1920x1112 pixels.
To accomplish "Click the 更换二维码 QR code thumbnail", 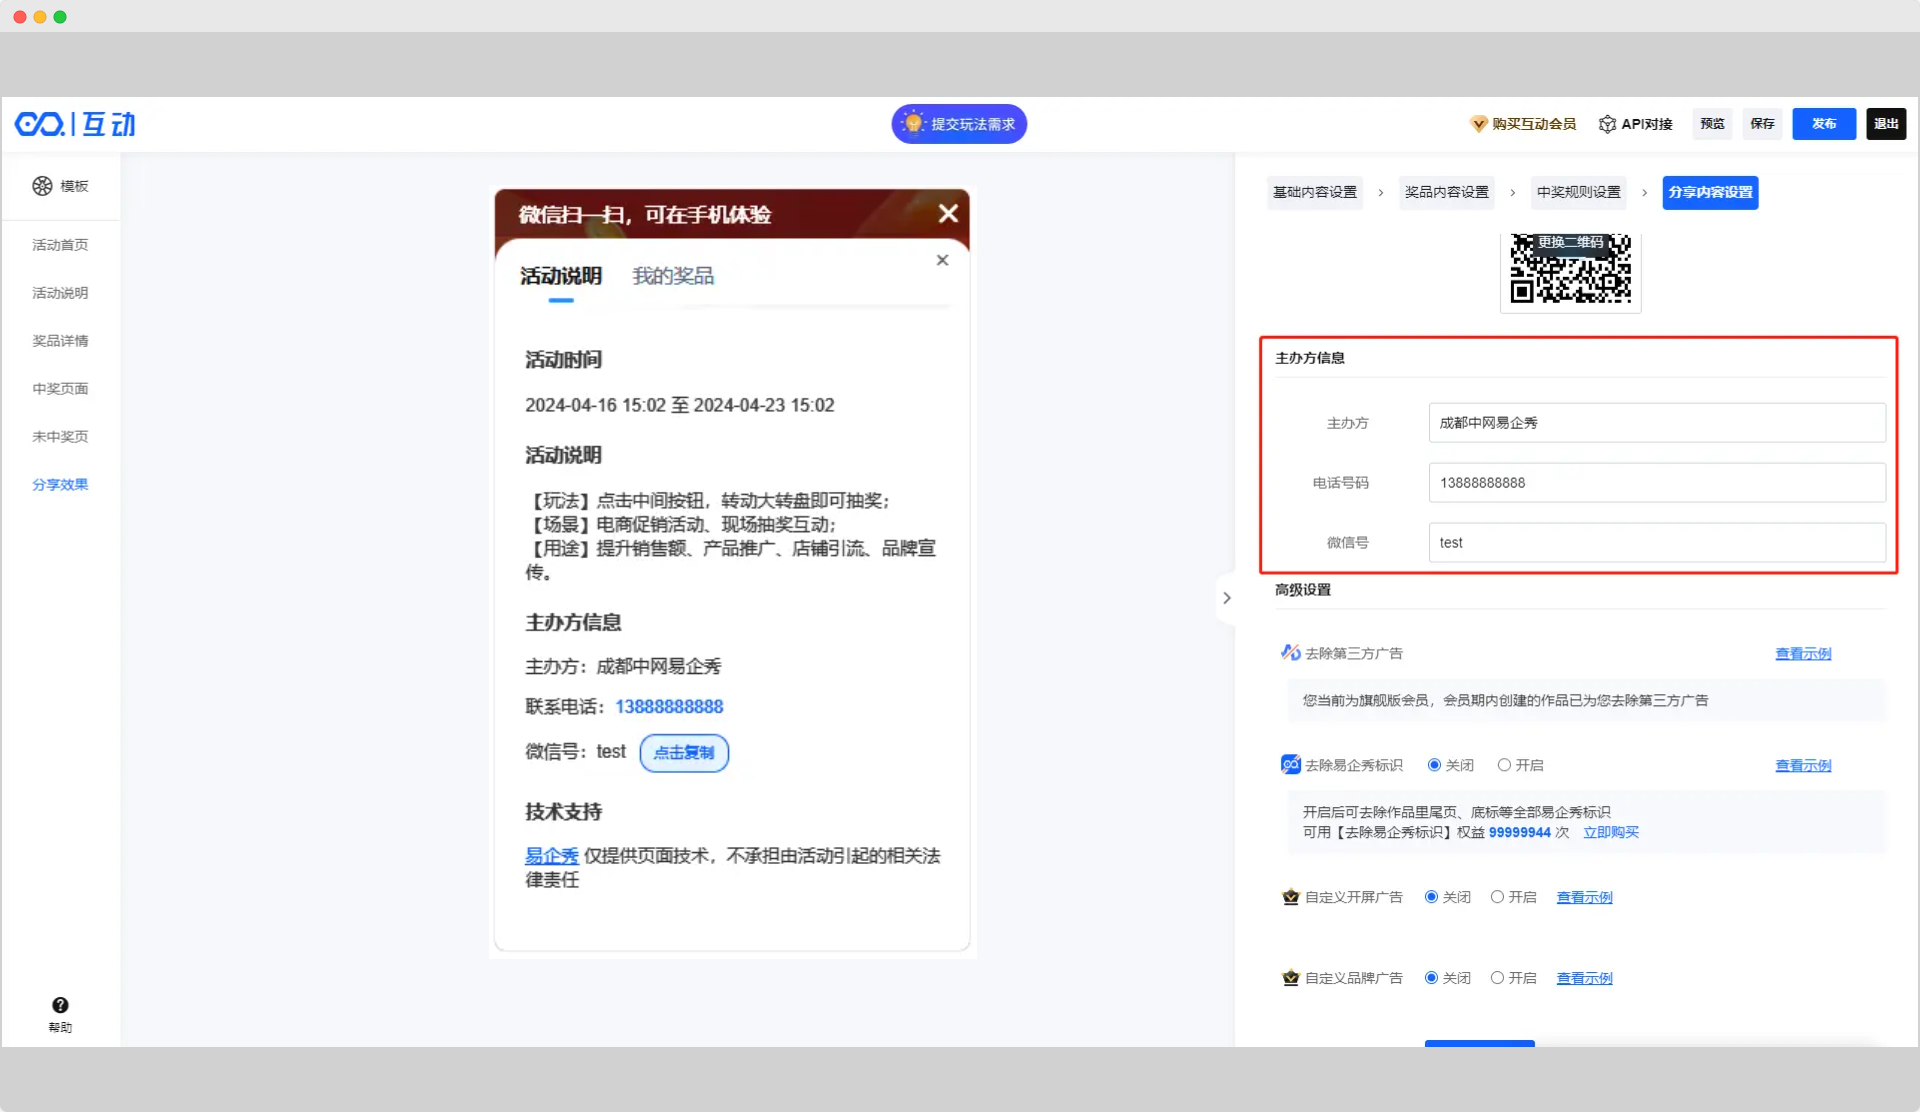I will click(x=1570, y=268).
